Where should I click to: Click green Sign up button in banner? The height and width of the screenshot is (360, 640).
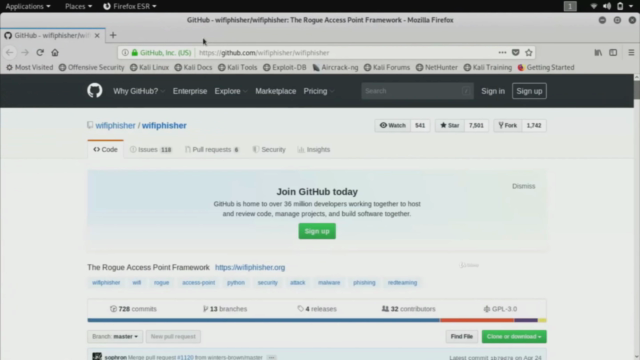tap(317, 231)
